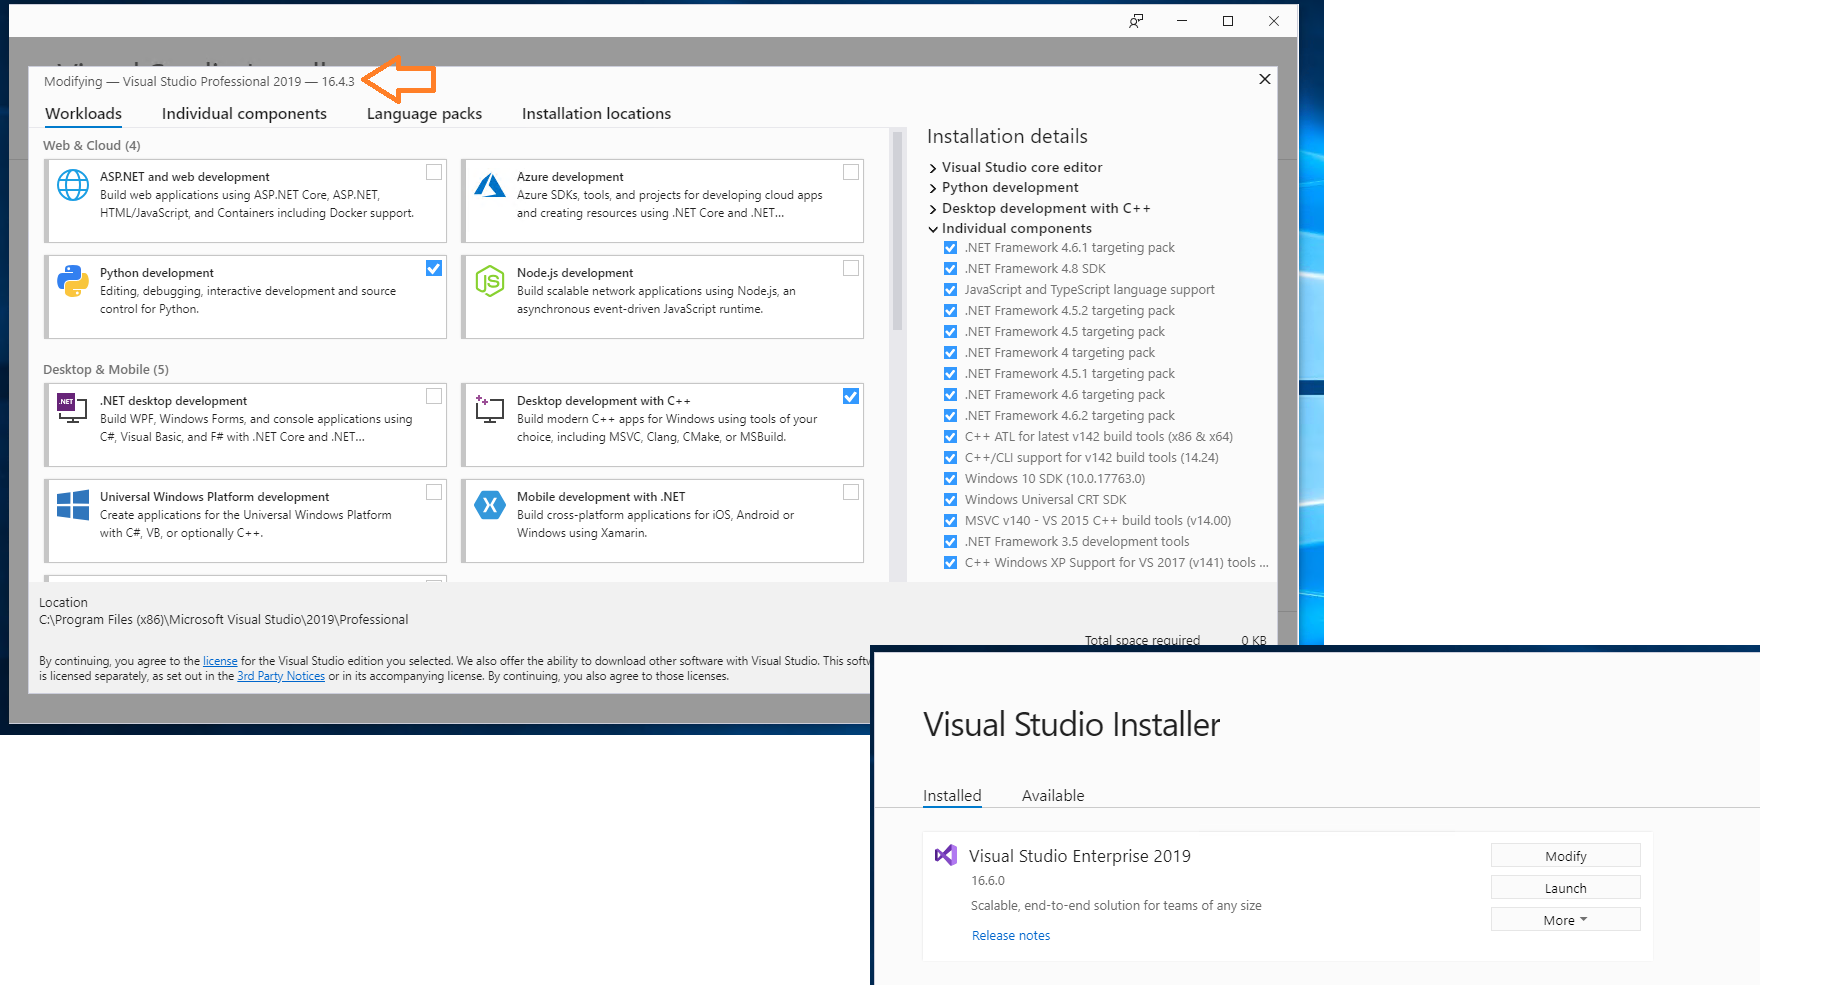This screenshot has height=985, width=1821.
Task: Uncheck MSVC v140 VS 2015 build tools
Action: click(x=951, y=521)
